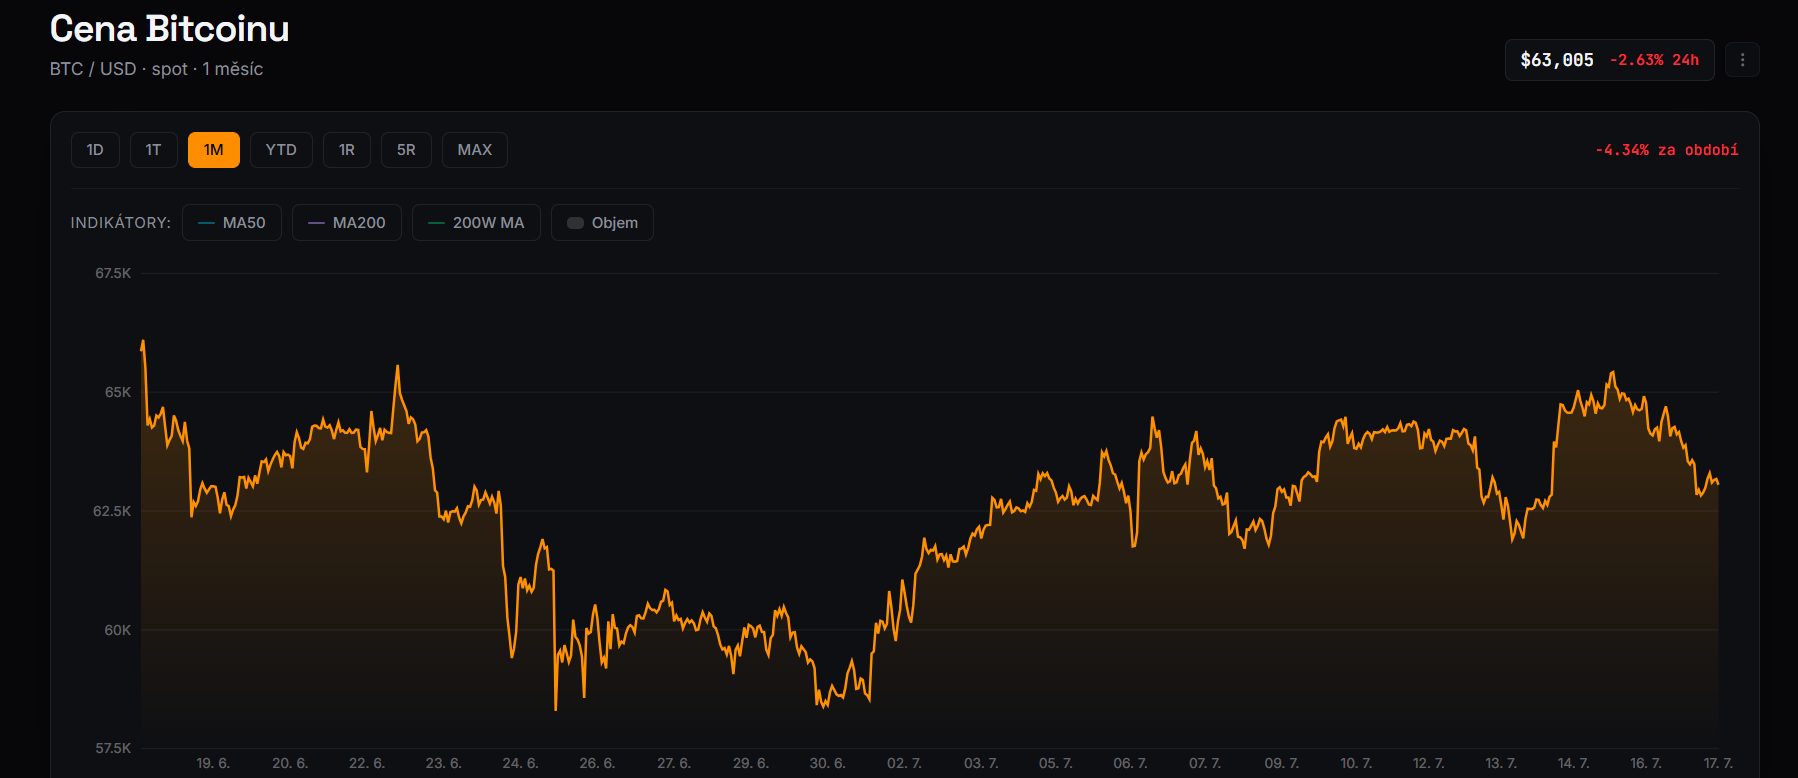Click the 10. 7. date label
The image size is (1798, 778).
1356,763
